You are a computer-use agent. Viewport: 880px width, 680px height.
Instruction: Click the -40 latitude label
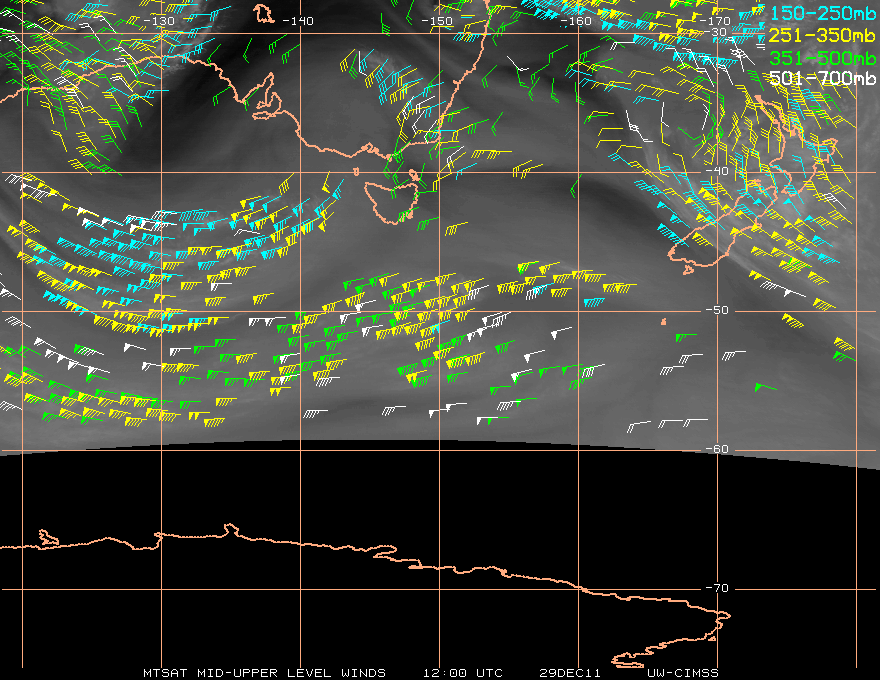pyautogui.click(x=717, y=171)
